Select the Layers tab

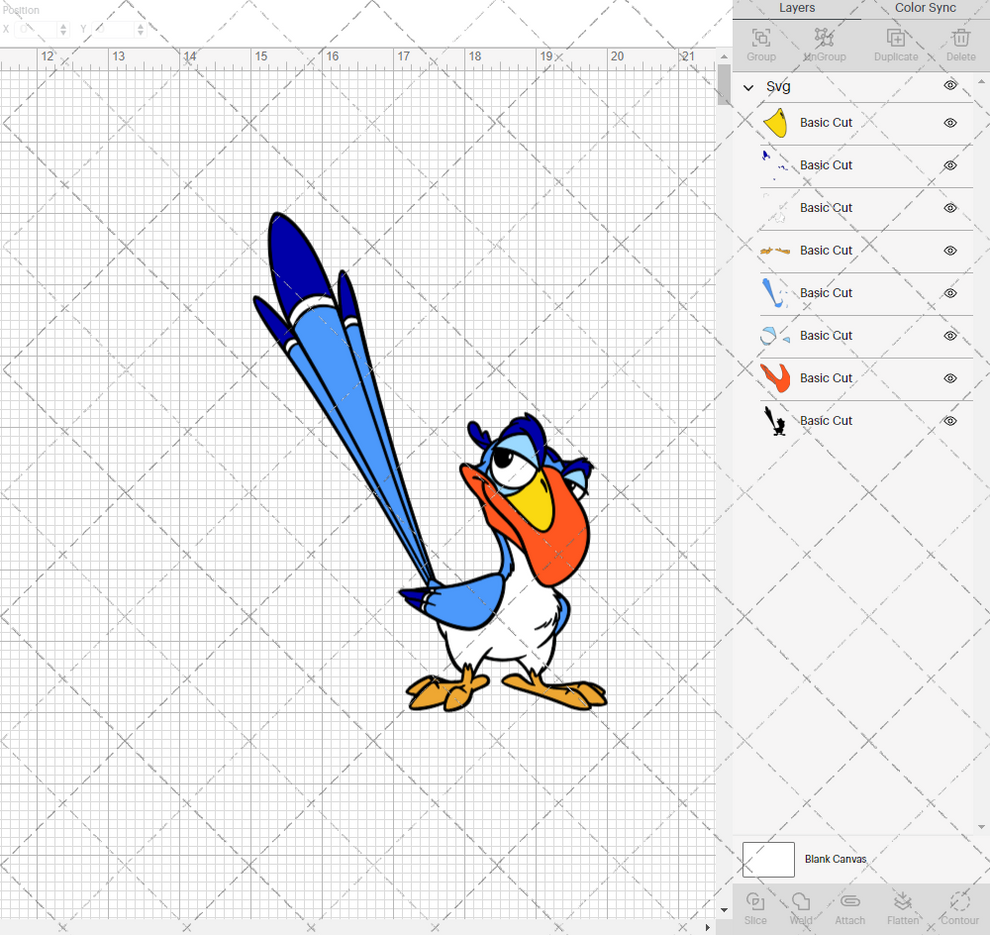click(797, 8)
